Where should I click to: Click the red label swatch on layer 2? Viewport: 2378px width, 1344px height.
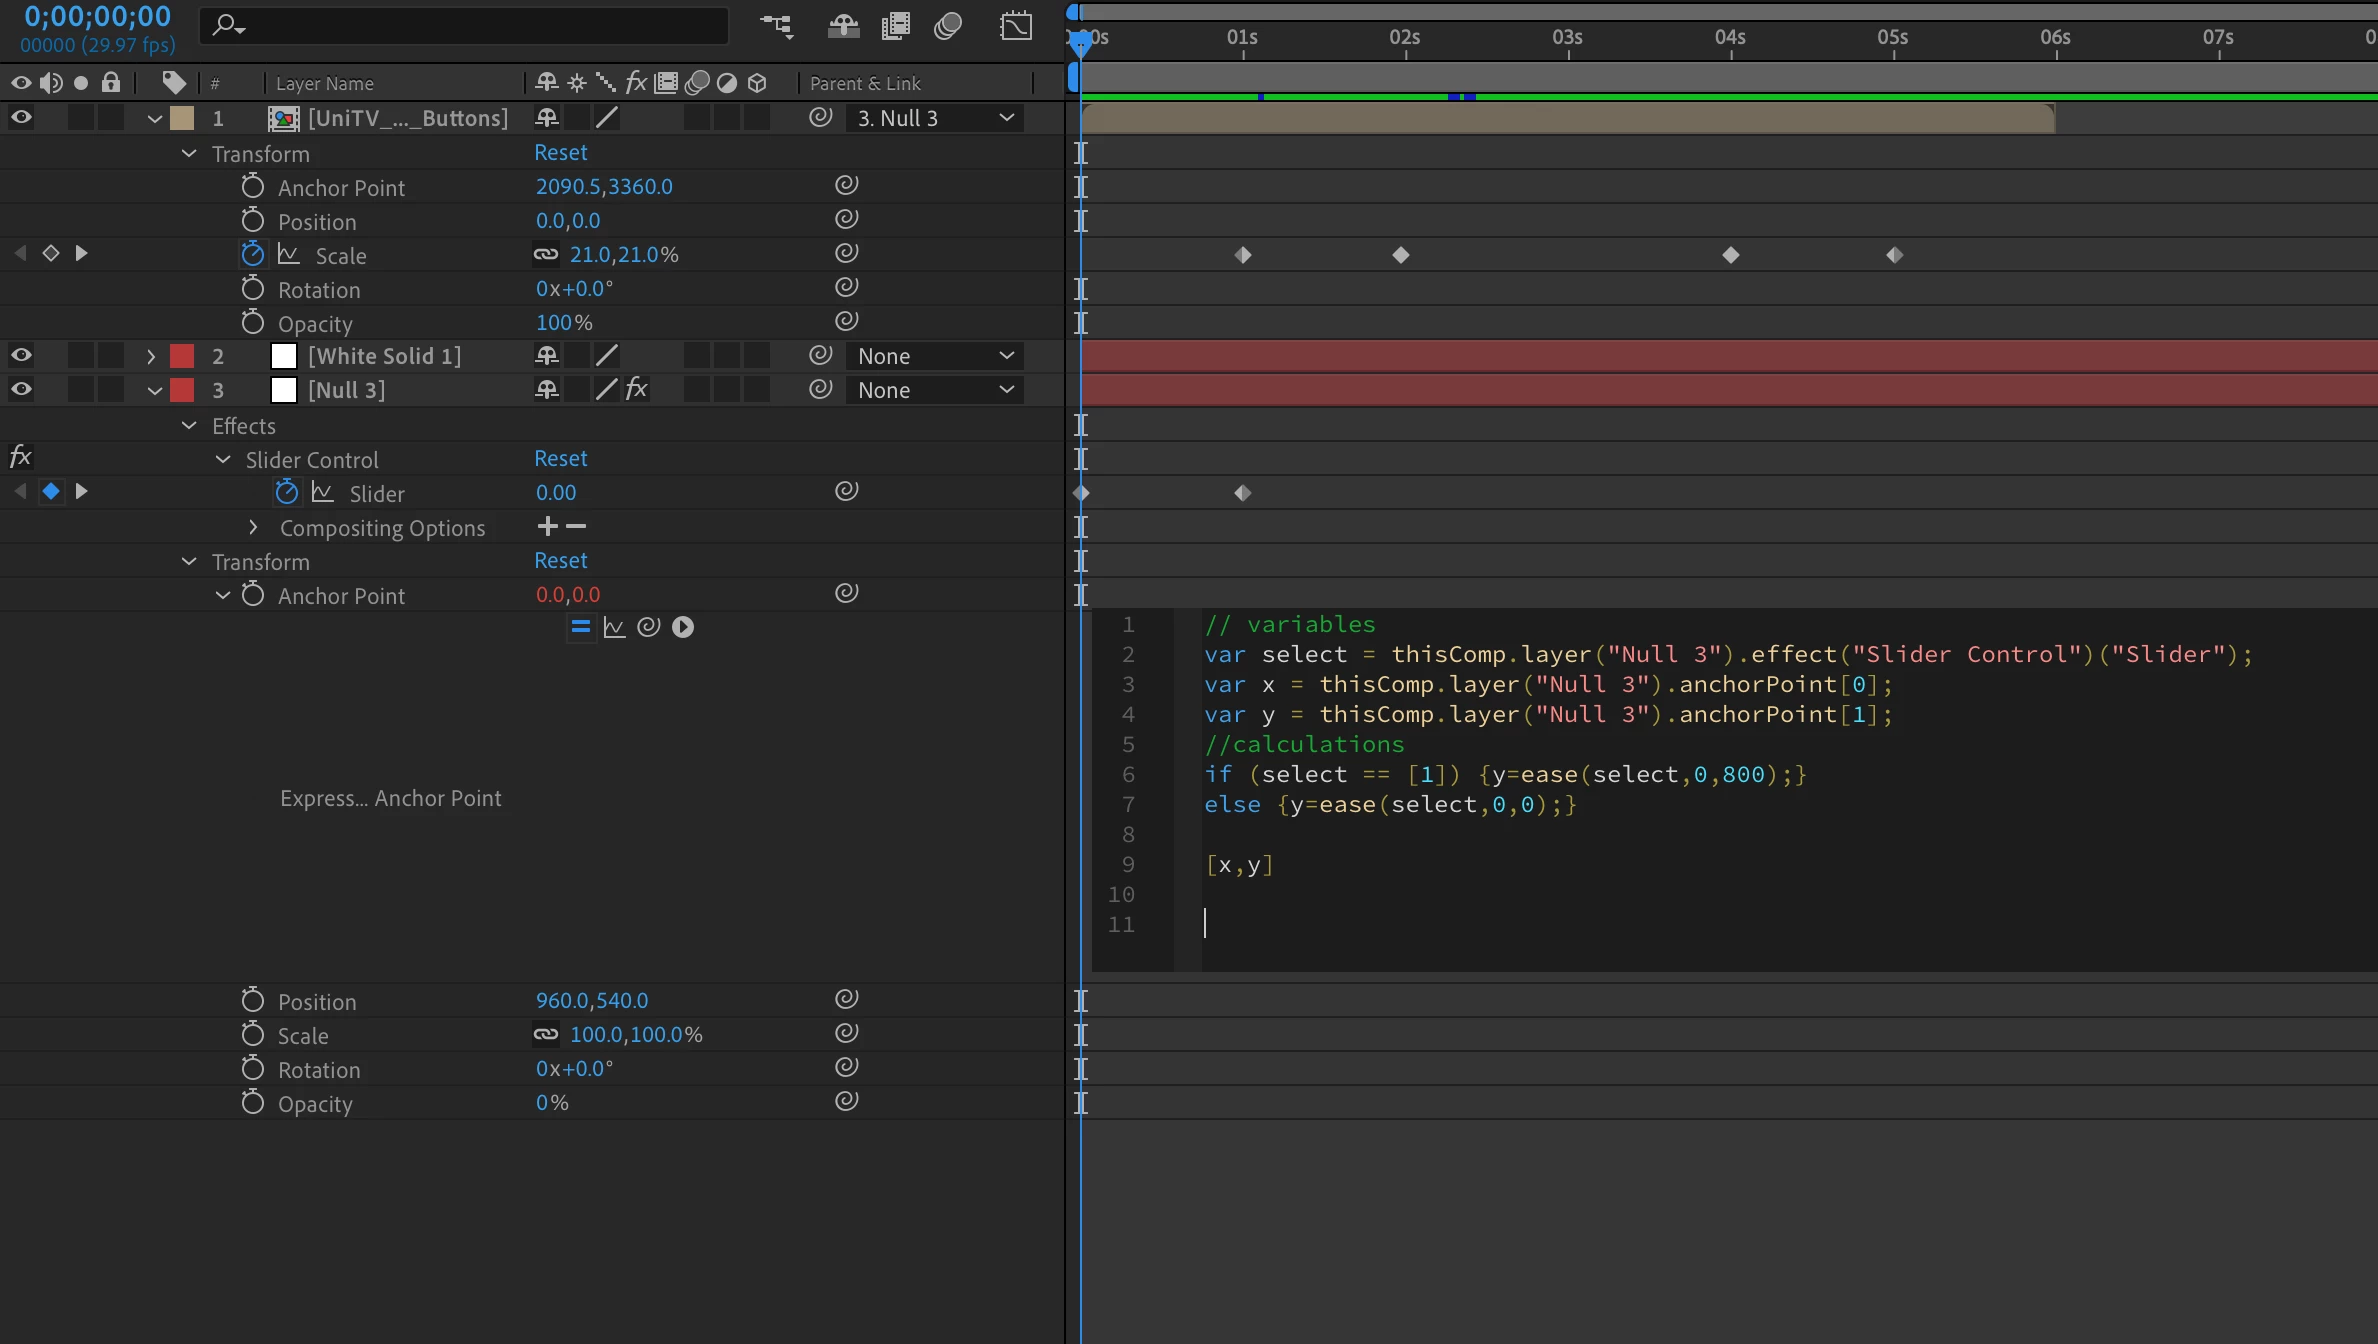[182, 356]
